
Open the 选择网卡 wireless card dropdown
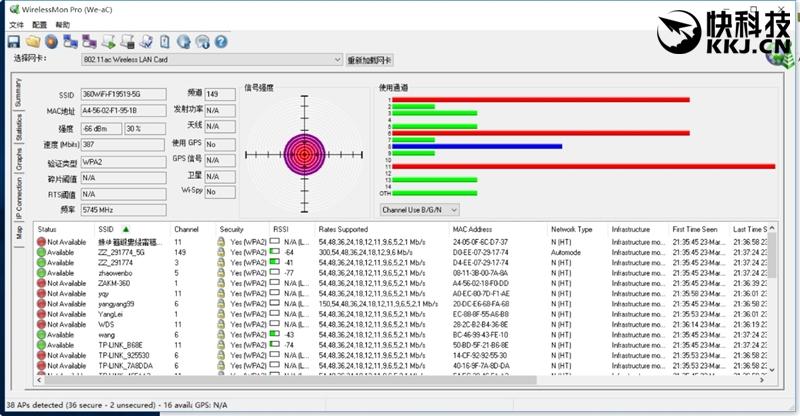(x=212, y=60)
